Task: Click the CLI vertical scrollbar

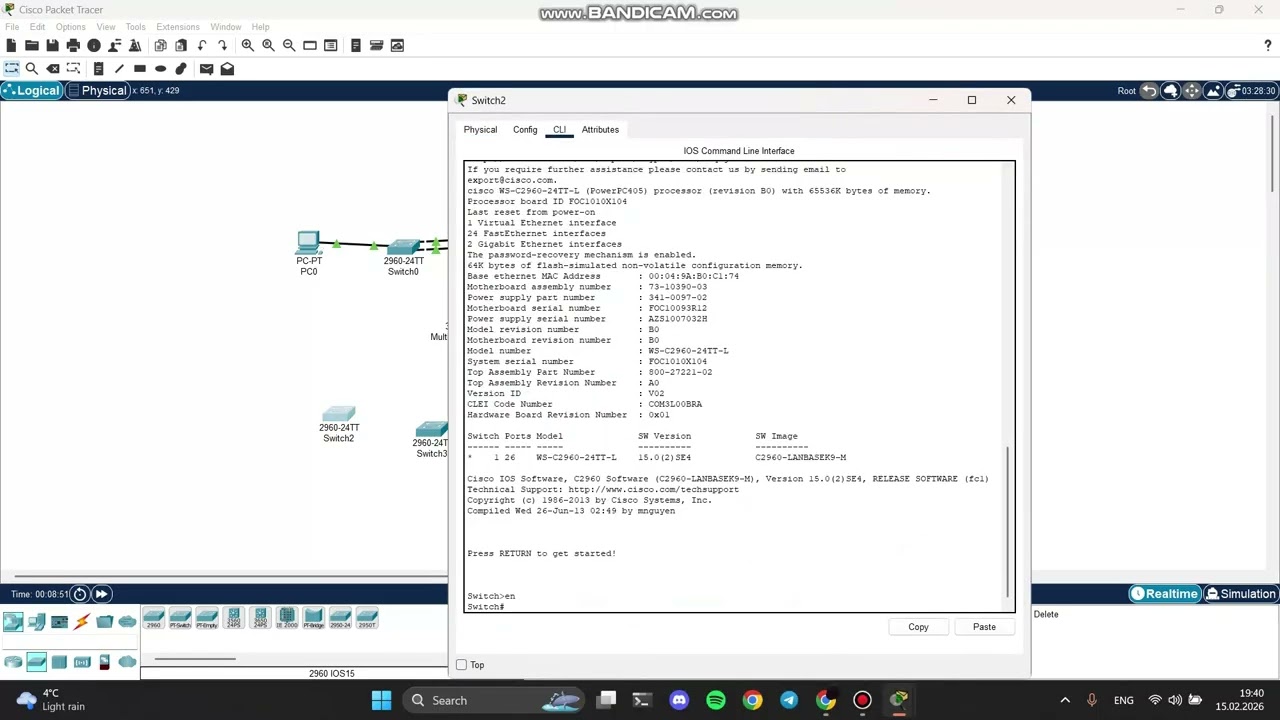Action: coord(1008,520)
